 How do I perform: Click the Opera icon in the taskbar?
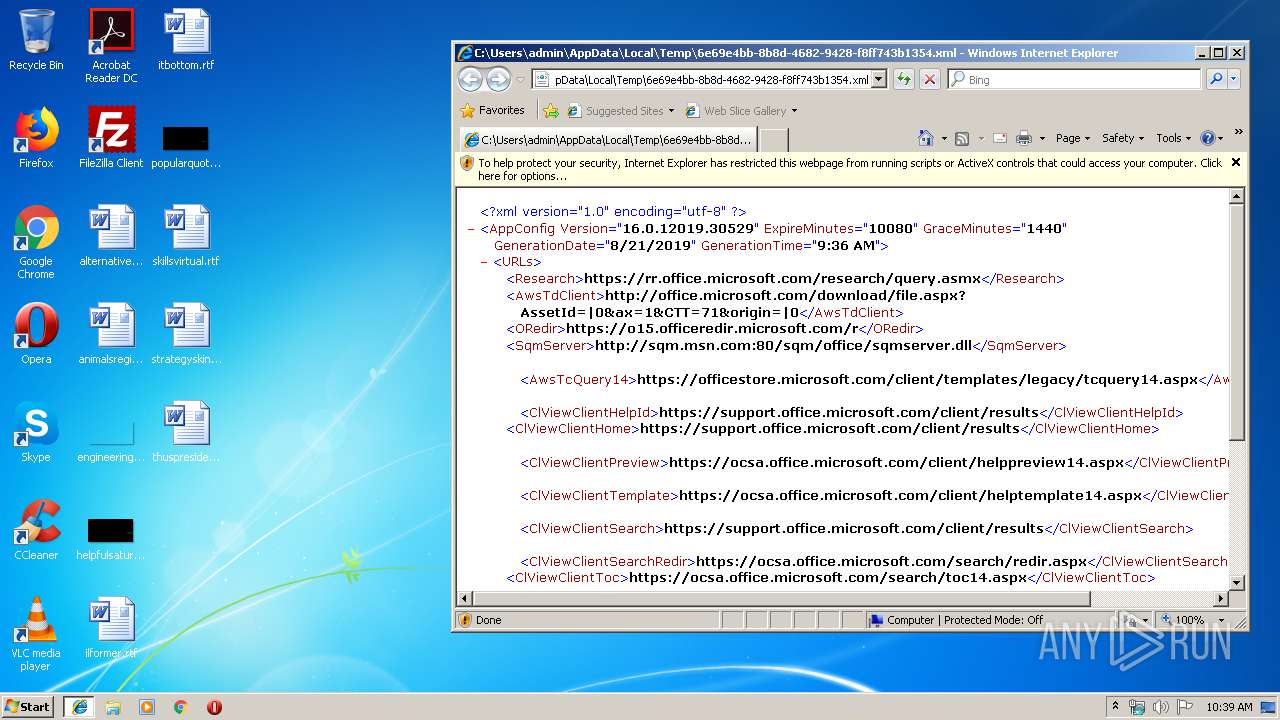(214, 707)
